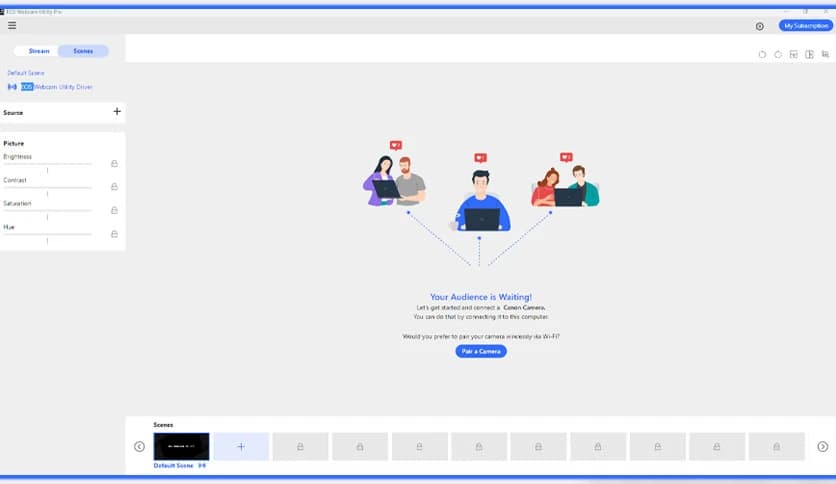This screenshot has height=484, width=836.
Task: Select EOS Webcam Utility Driver source
Action: point(57,87)
